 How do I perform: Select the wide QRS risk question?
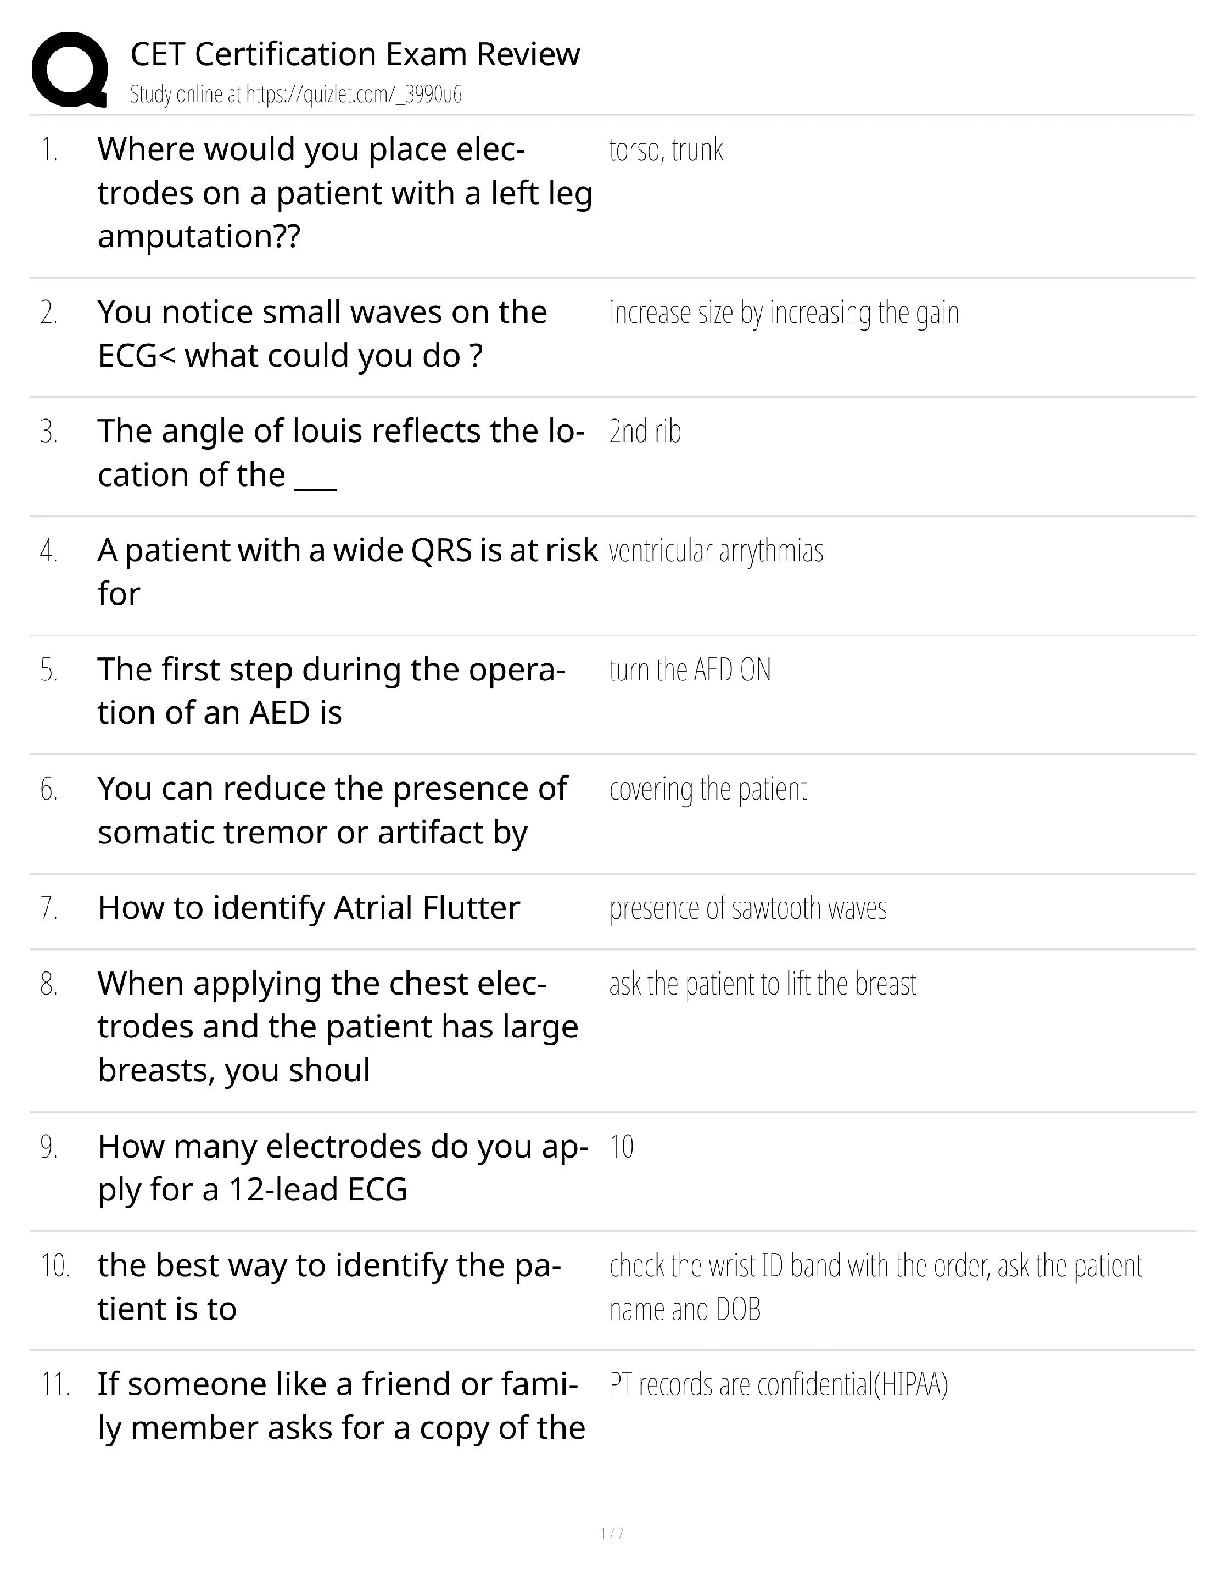coord(346,571)
